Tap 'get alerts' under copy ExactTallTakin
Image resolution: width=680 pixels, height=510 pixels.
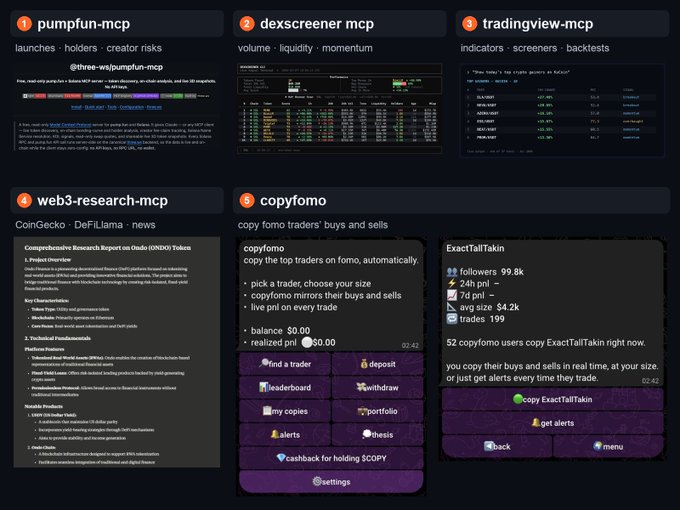click(x=552, y=422)
